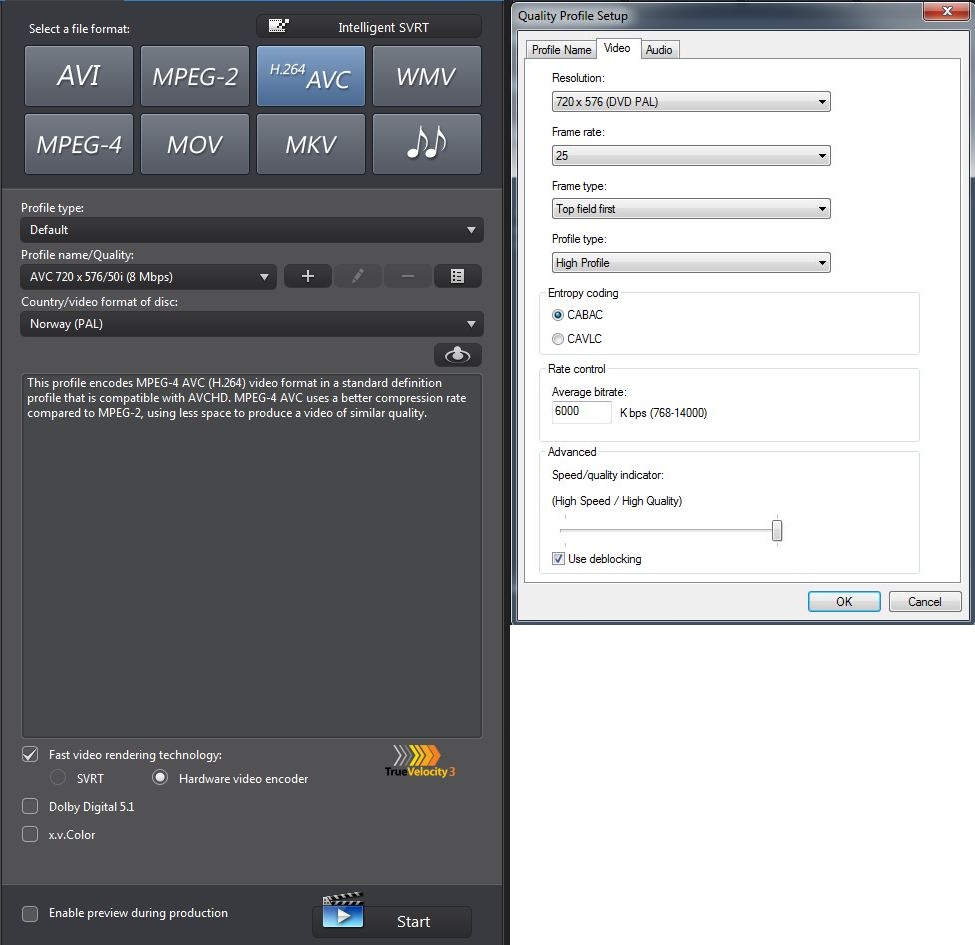Choose the MOV file format
The width and height of the screenshot is (975, 945).
coord(195,144)
